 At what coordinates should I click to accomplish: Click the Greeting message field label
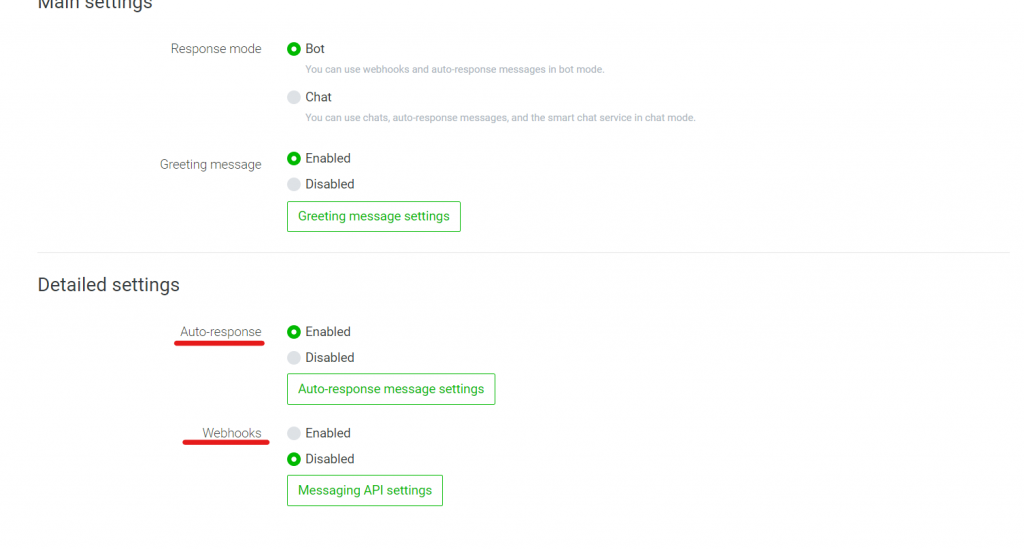pos(210,164)
